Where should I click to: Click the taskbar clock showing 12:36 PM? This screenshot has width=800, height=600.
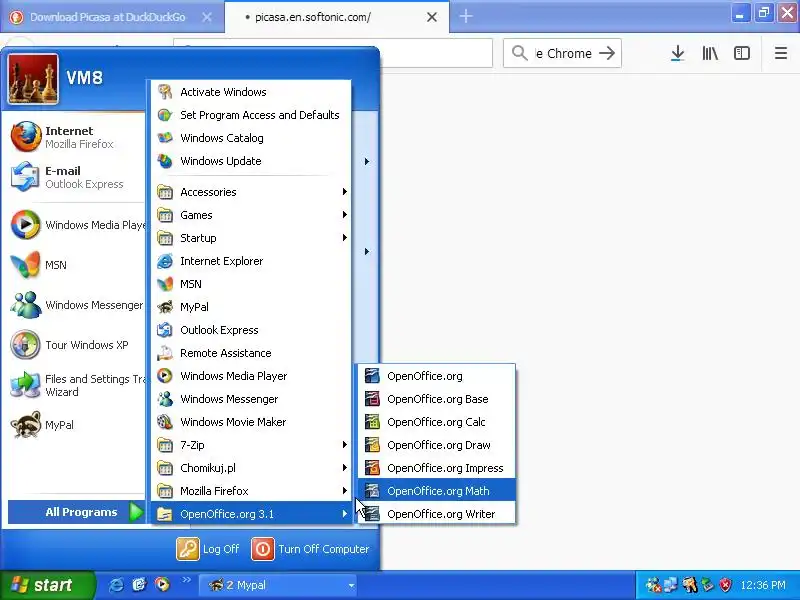pyautogui.click(x=763, y=585)
